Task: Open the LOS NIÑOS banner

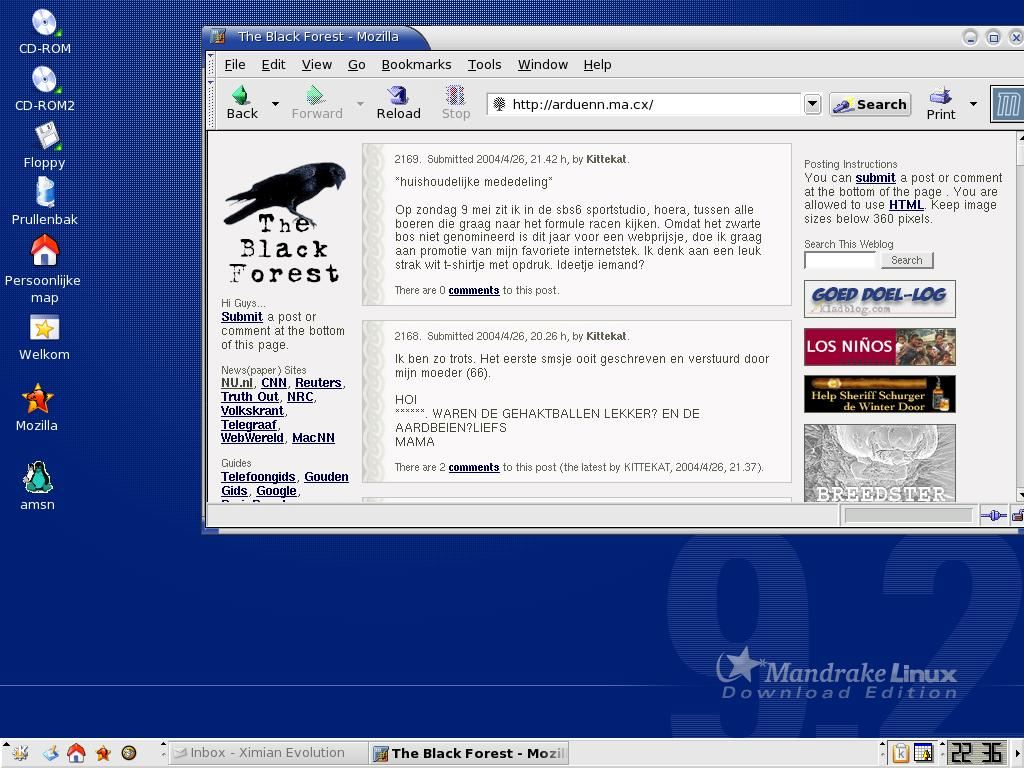Action: [x=880, y=347]
